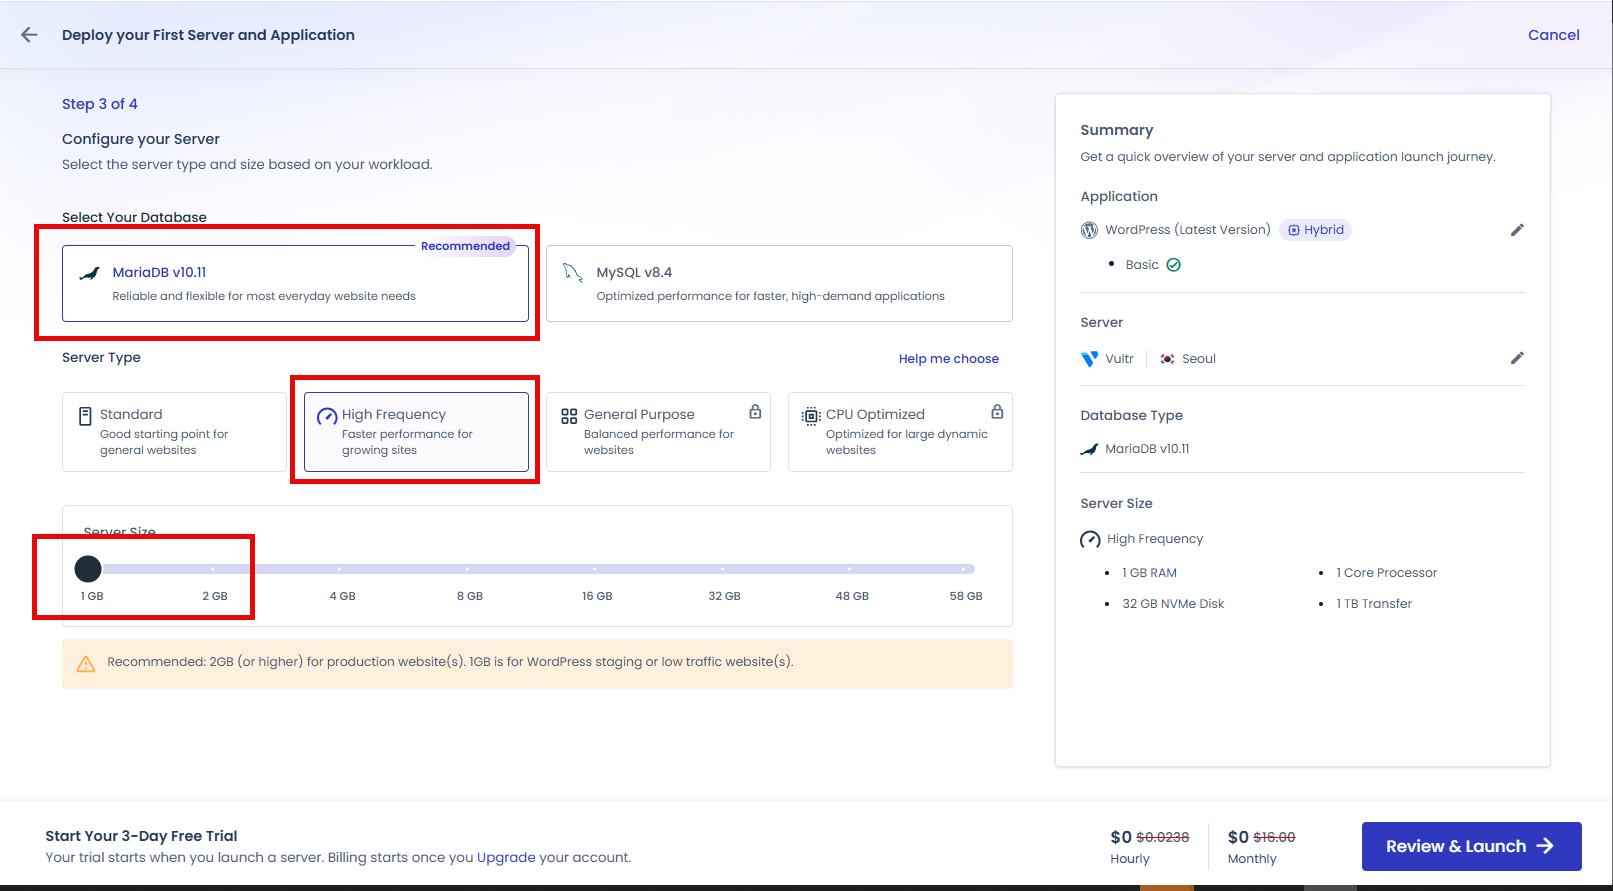The height and width of the screenshot is (891, 1613).
Task: Click the General Purpose grid icon
Action: pyautogui.click(x=569, y=416)
